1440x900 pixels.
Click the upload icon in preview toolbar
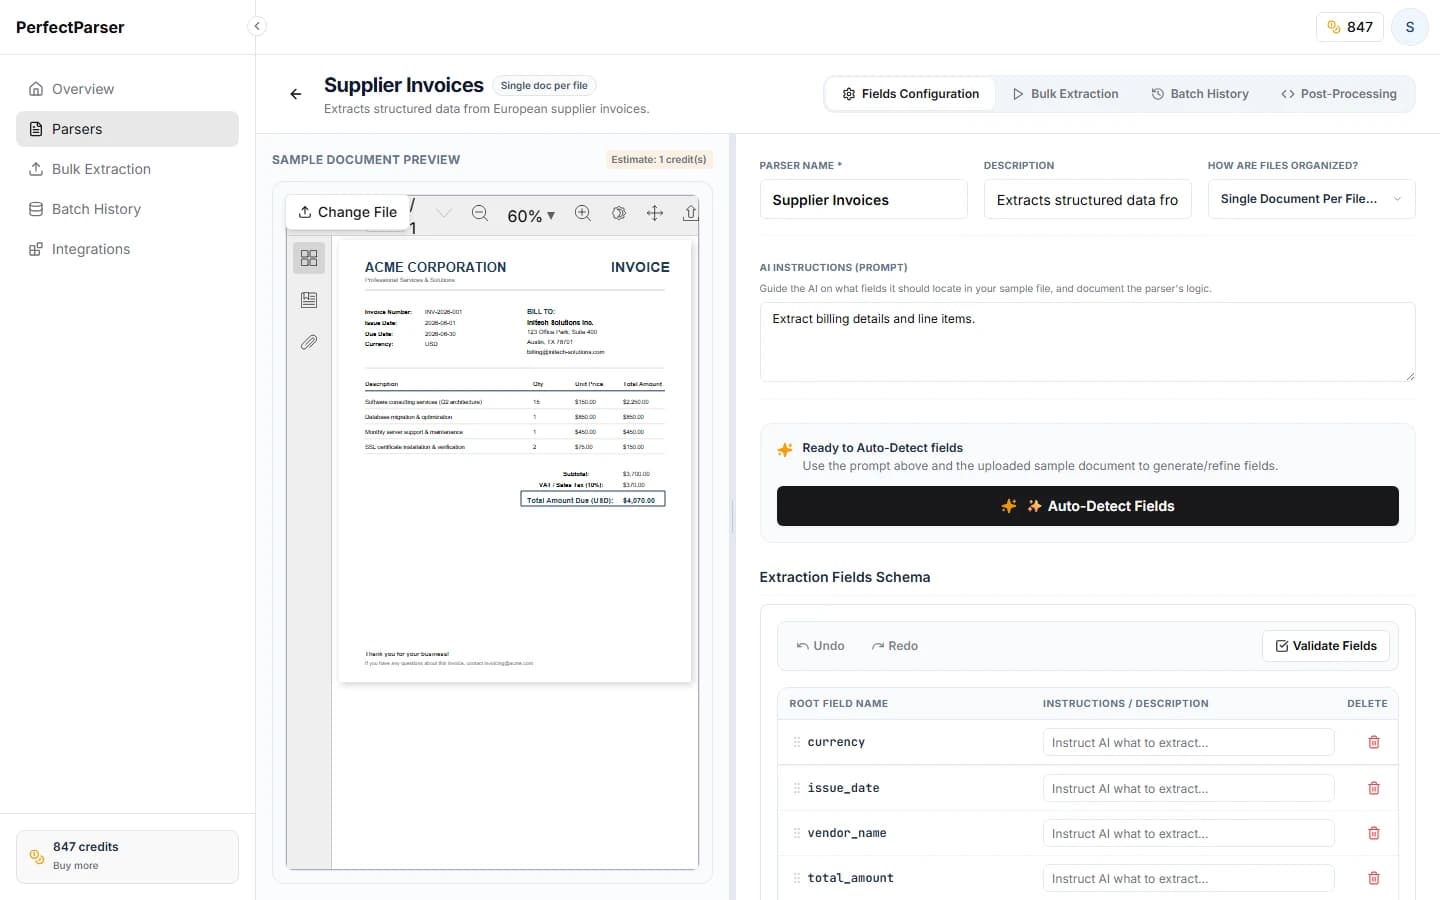click(690, 213)
